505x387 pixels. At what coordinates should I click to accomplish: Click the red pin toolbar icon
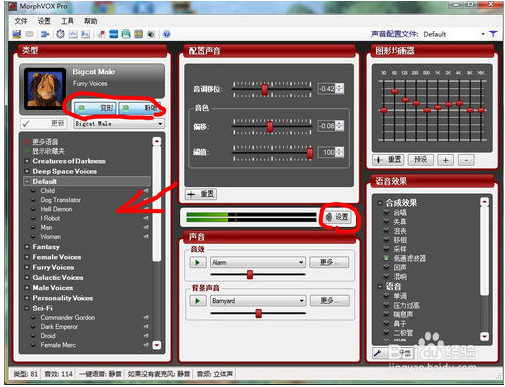(102, 34)
